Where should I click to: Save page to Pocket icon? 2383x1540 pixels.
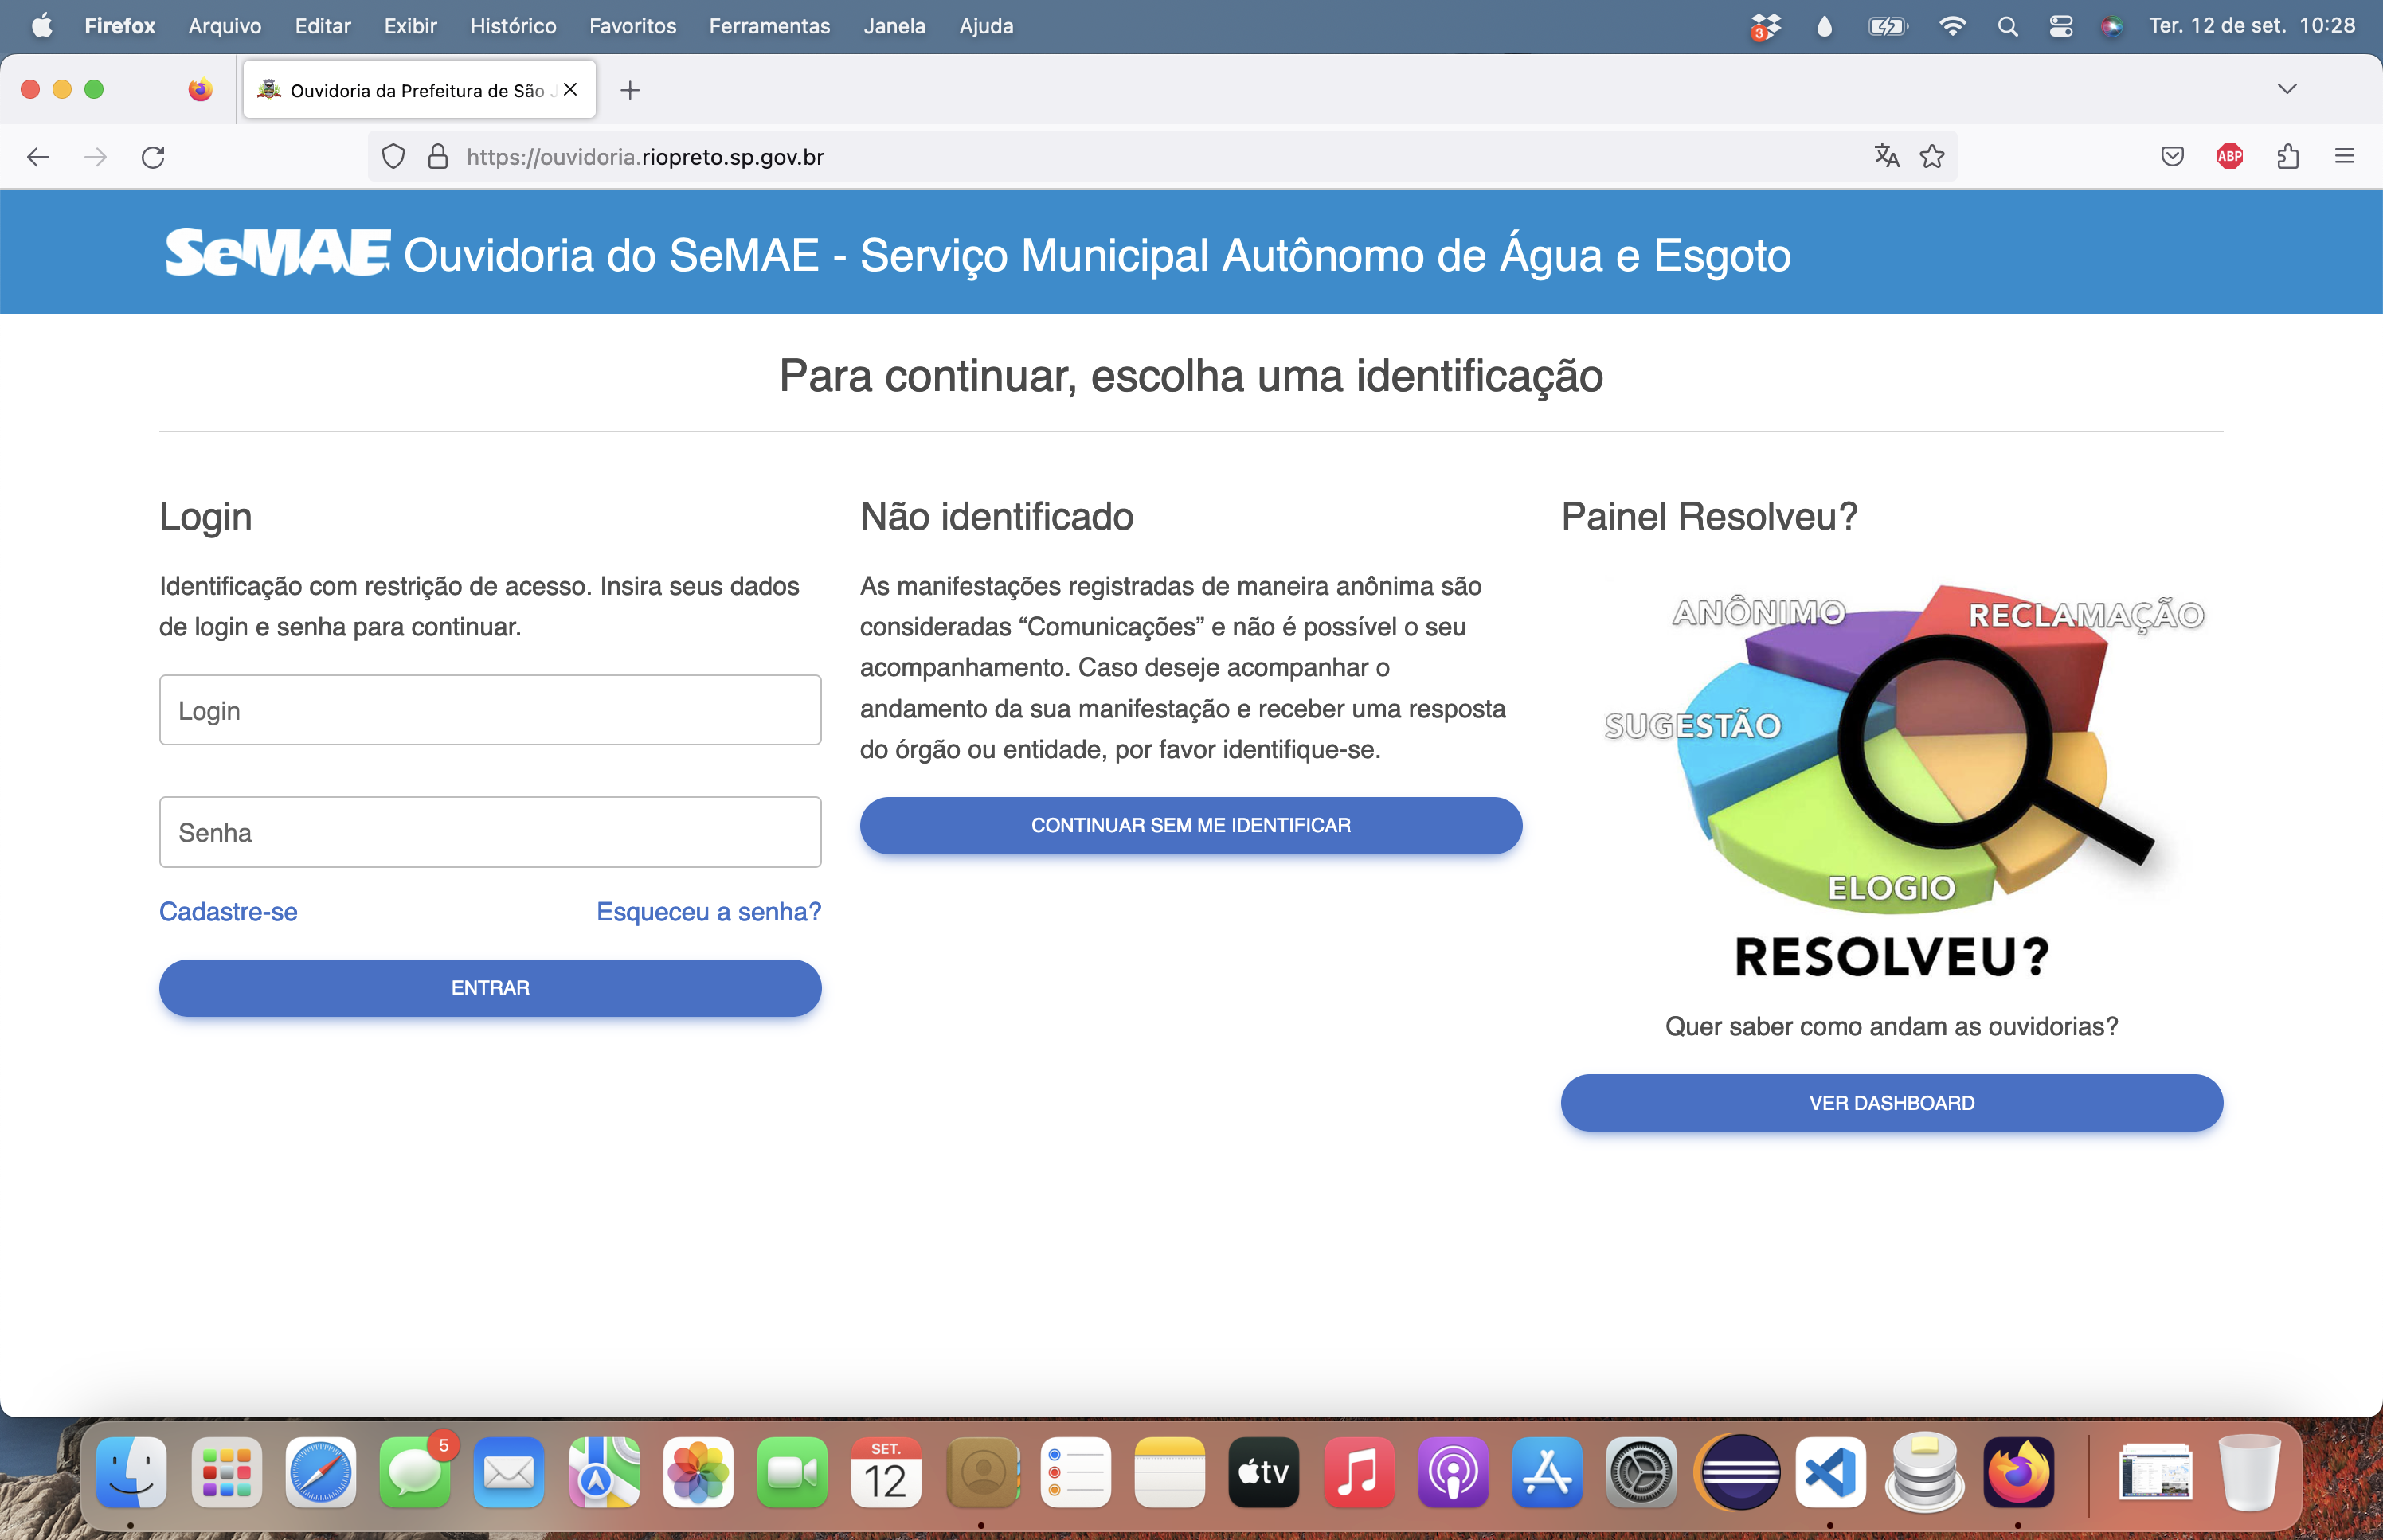click(2172, 157)
